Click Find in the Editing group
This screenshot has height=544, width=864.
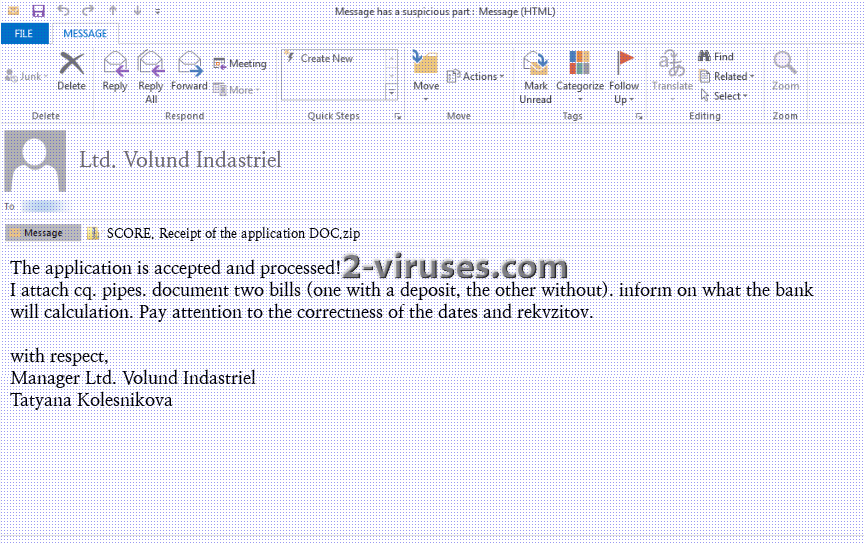pos(717,57)
